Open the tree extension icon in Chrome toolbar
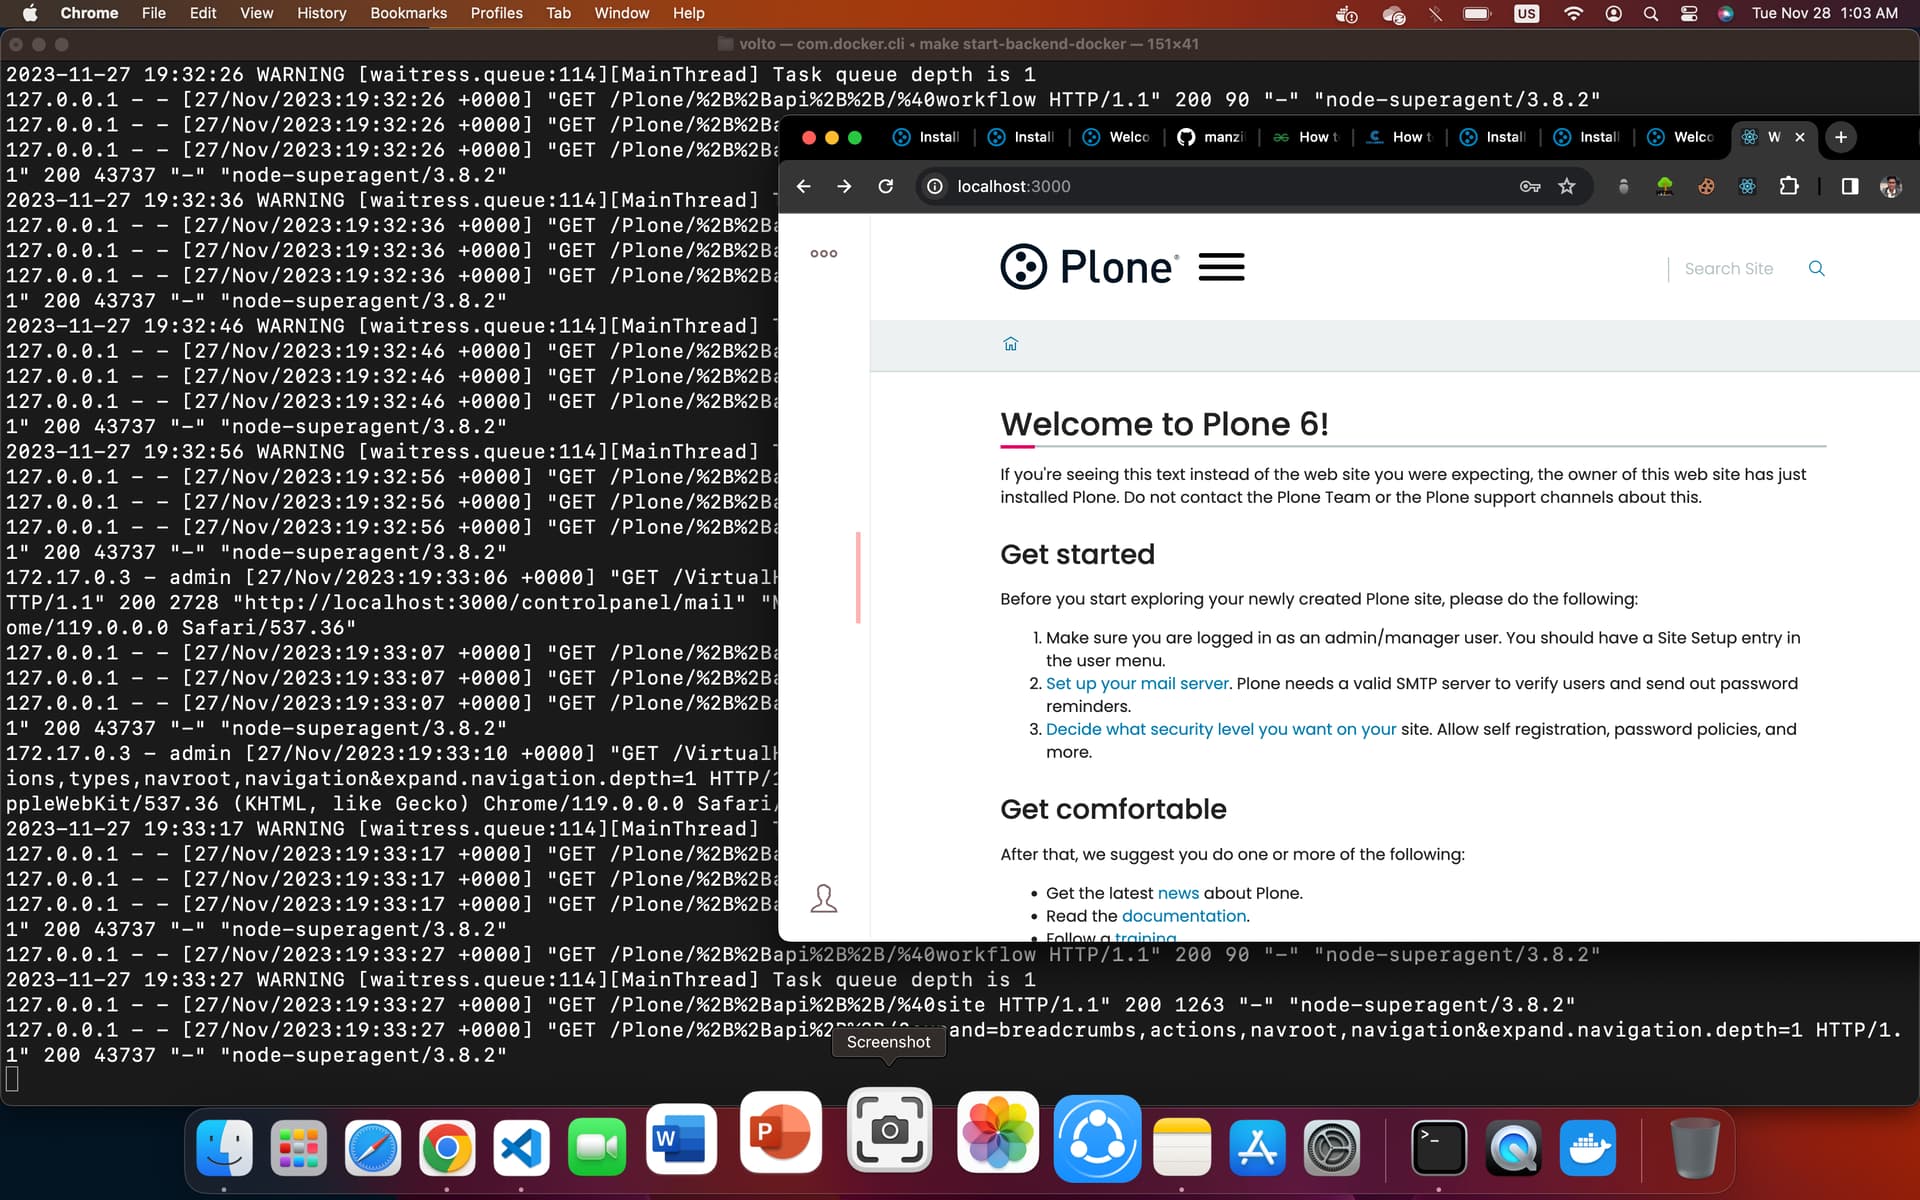The image size is (1920, 1200). (x=1664, y=186)
